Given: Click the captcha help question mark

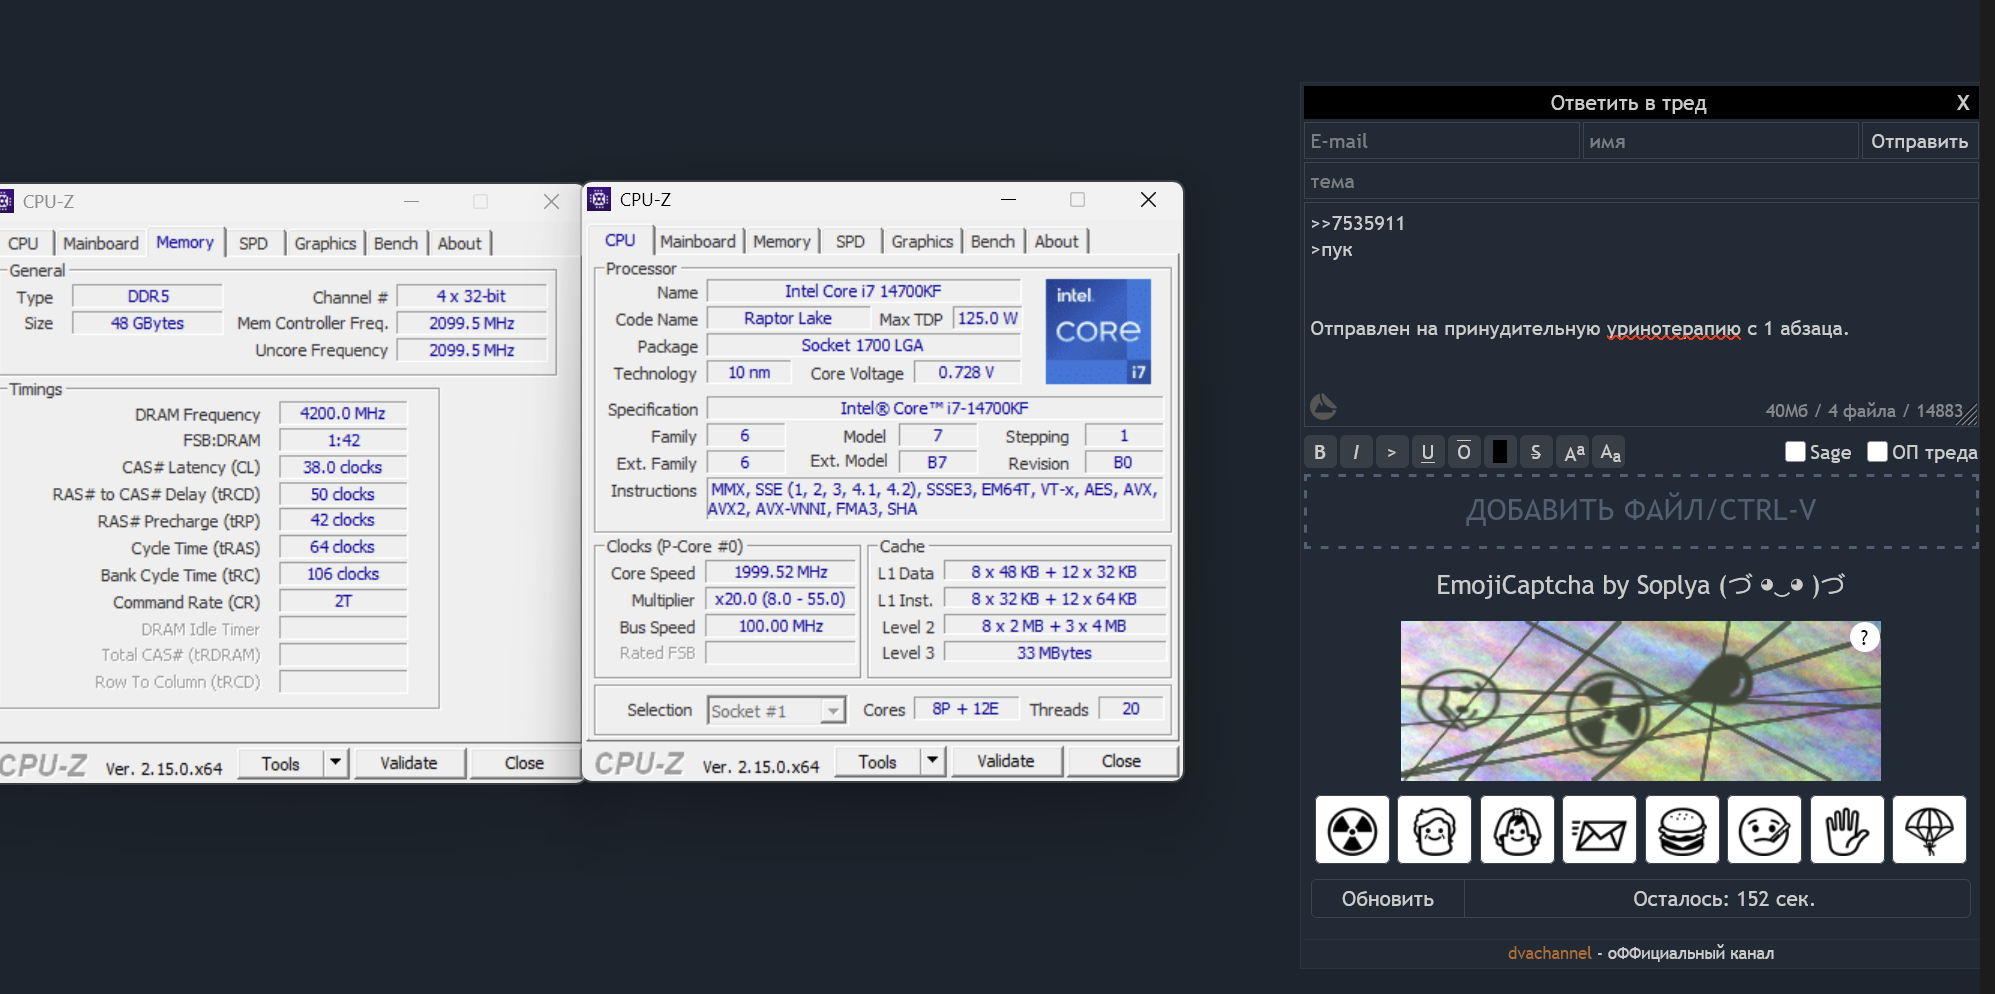Looking at the screenshot, I should 1864,638.
